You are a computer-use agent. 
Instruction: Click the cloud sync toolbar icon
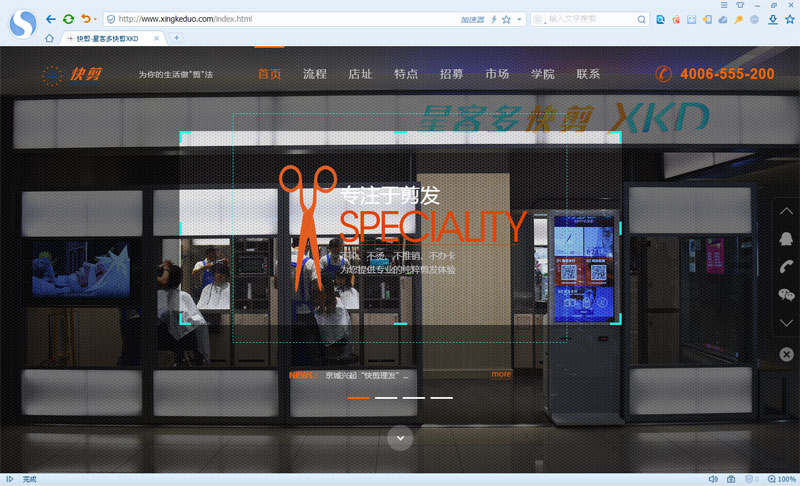(x=722, y=19)
